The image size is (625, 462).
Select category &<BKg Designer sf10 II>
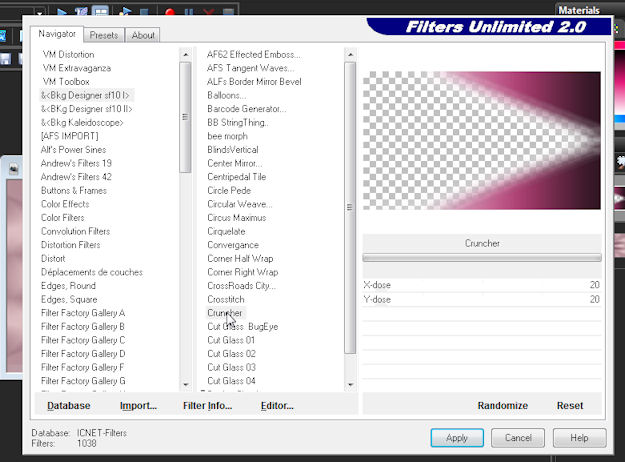click(x=86, y=109)
